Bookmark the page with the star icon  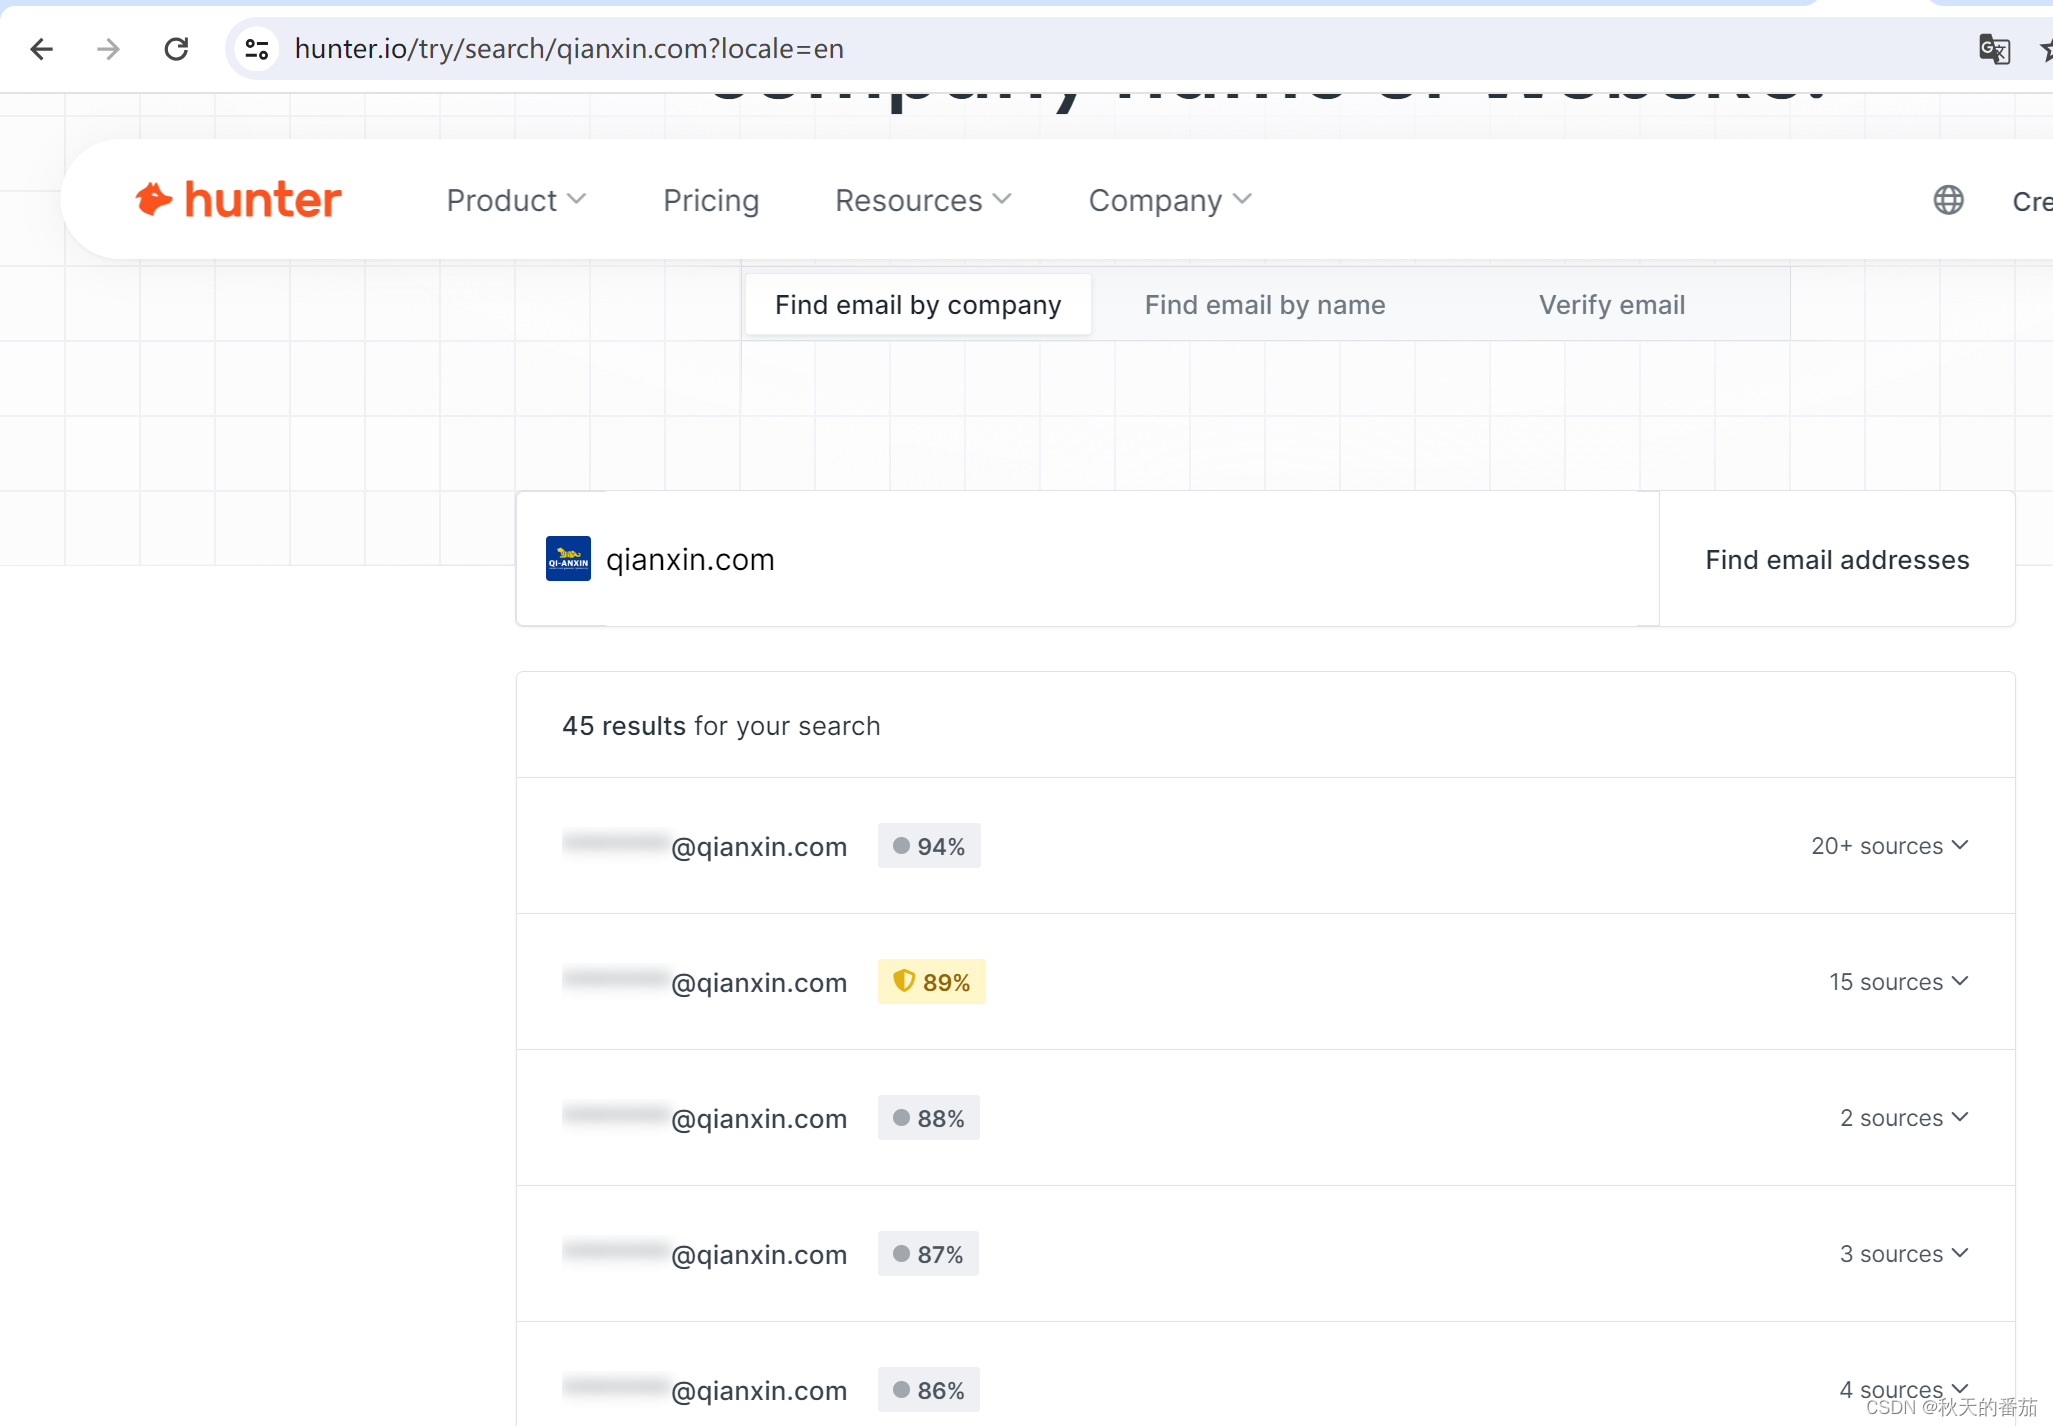point(2045,49)
